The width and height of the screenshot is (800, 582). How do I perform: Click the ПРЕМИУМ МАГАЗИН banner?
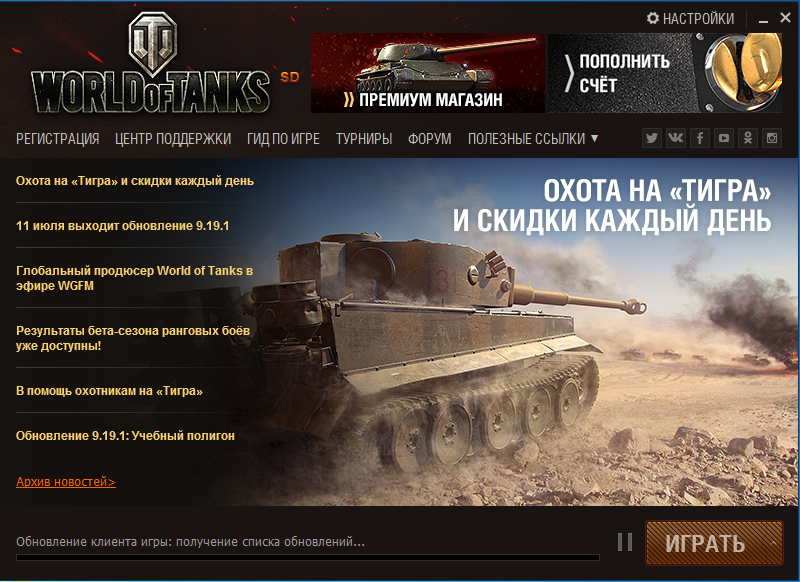click(428, 73)
